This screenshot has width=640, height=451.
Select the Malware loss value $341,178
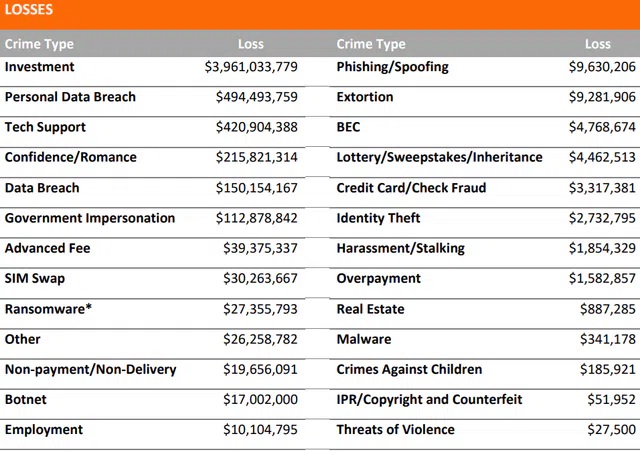[x=608, y=339]
